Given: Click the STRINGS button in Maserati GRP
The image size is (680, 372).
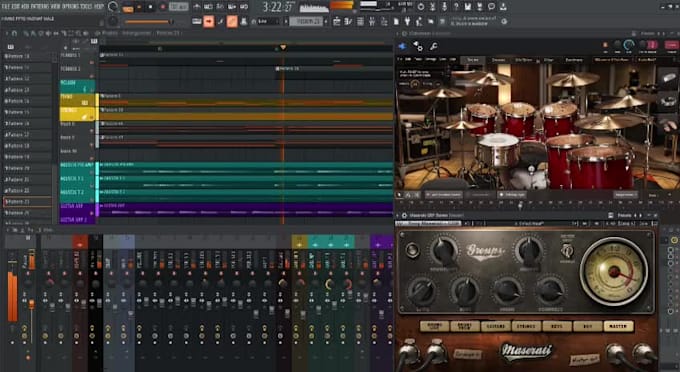Looking at the screenshot, I should pos(526,326).
